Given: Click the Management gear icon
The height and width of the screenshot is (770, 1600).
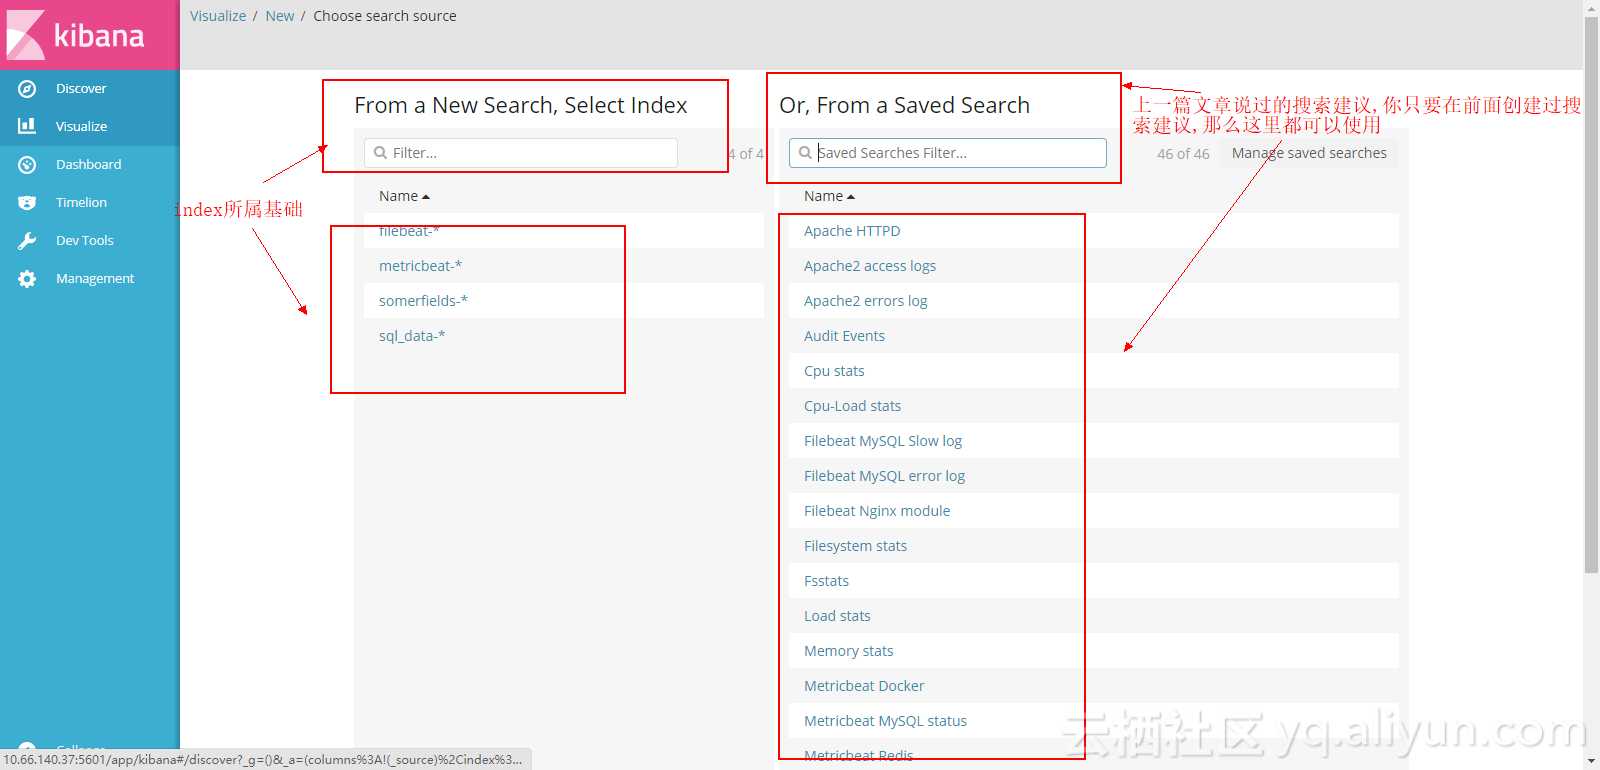Looking at the screenshot, I should (x=27, y=278).
